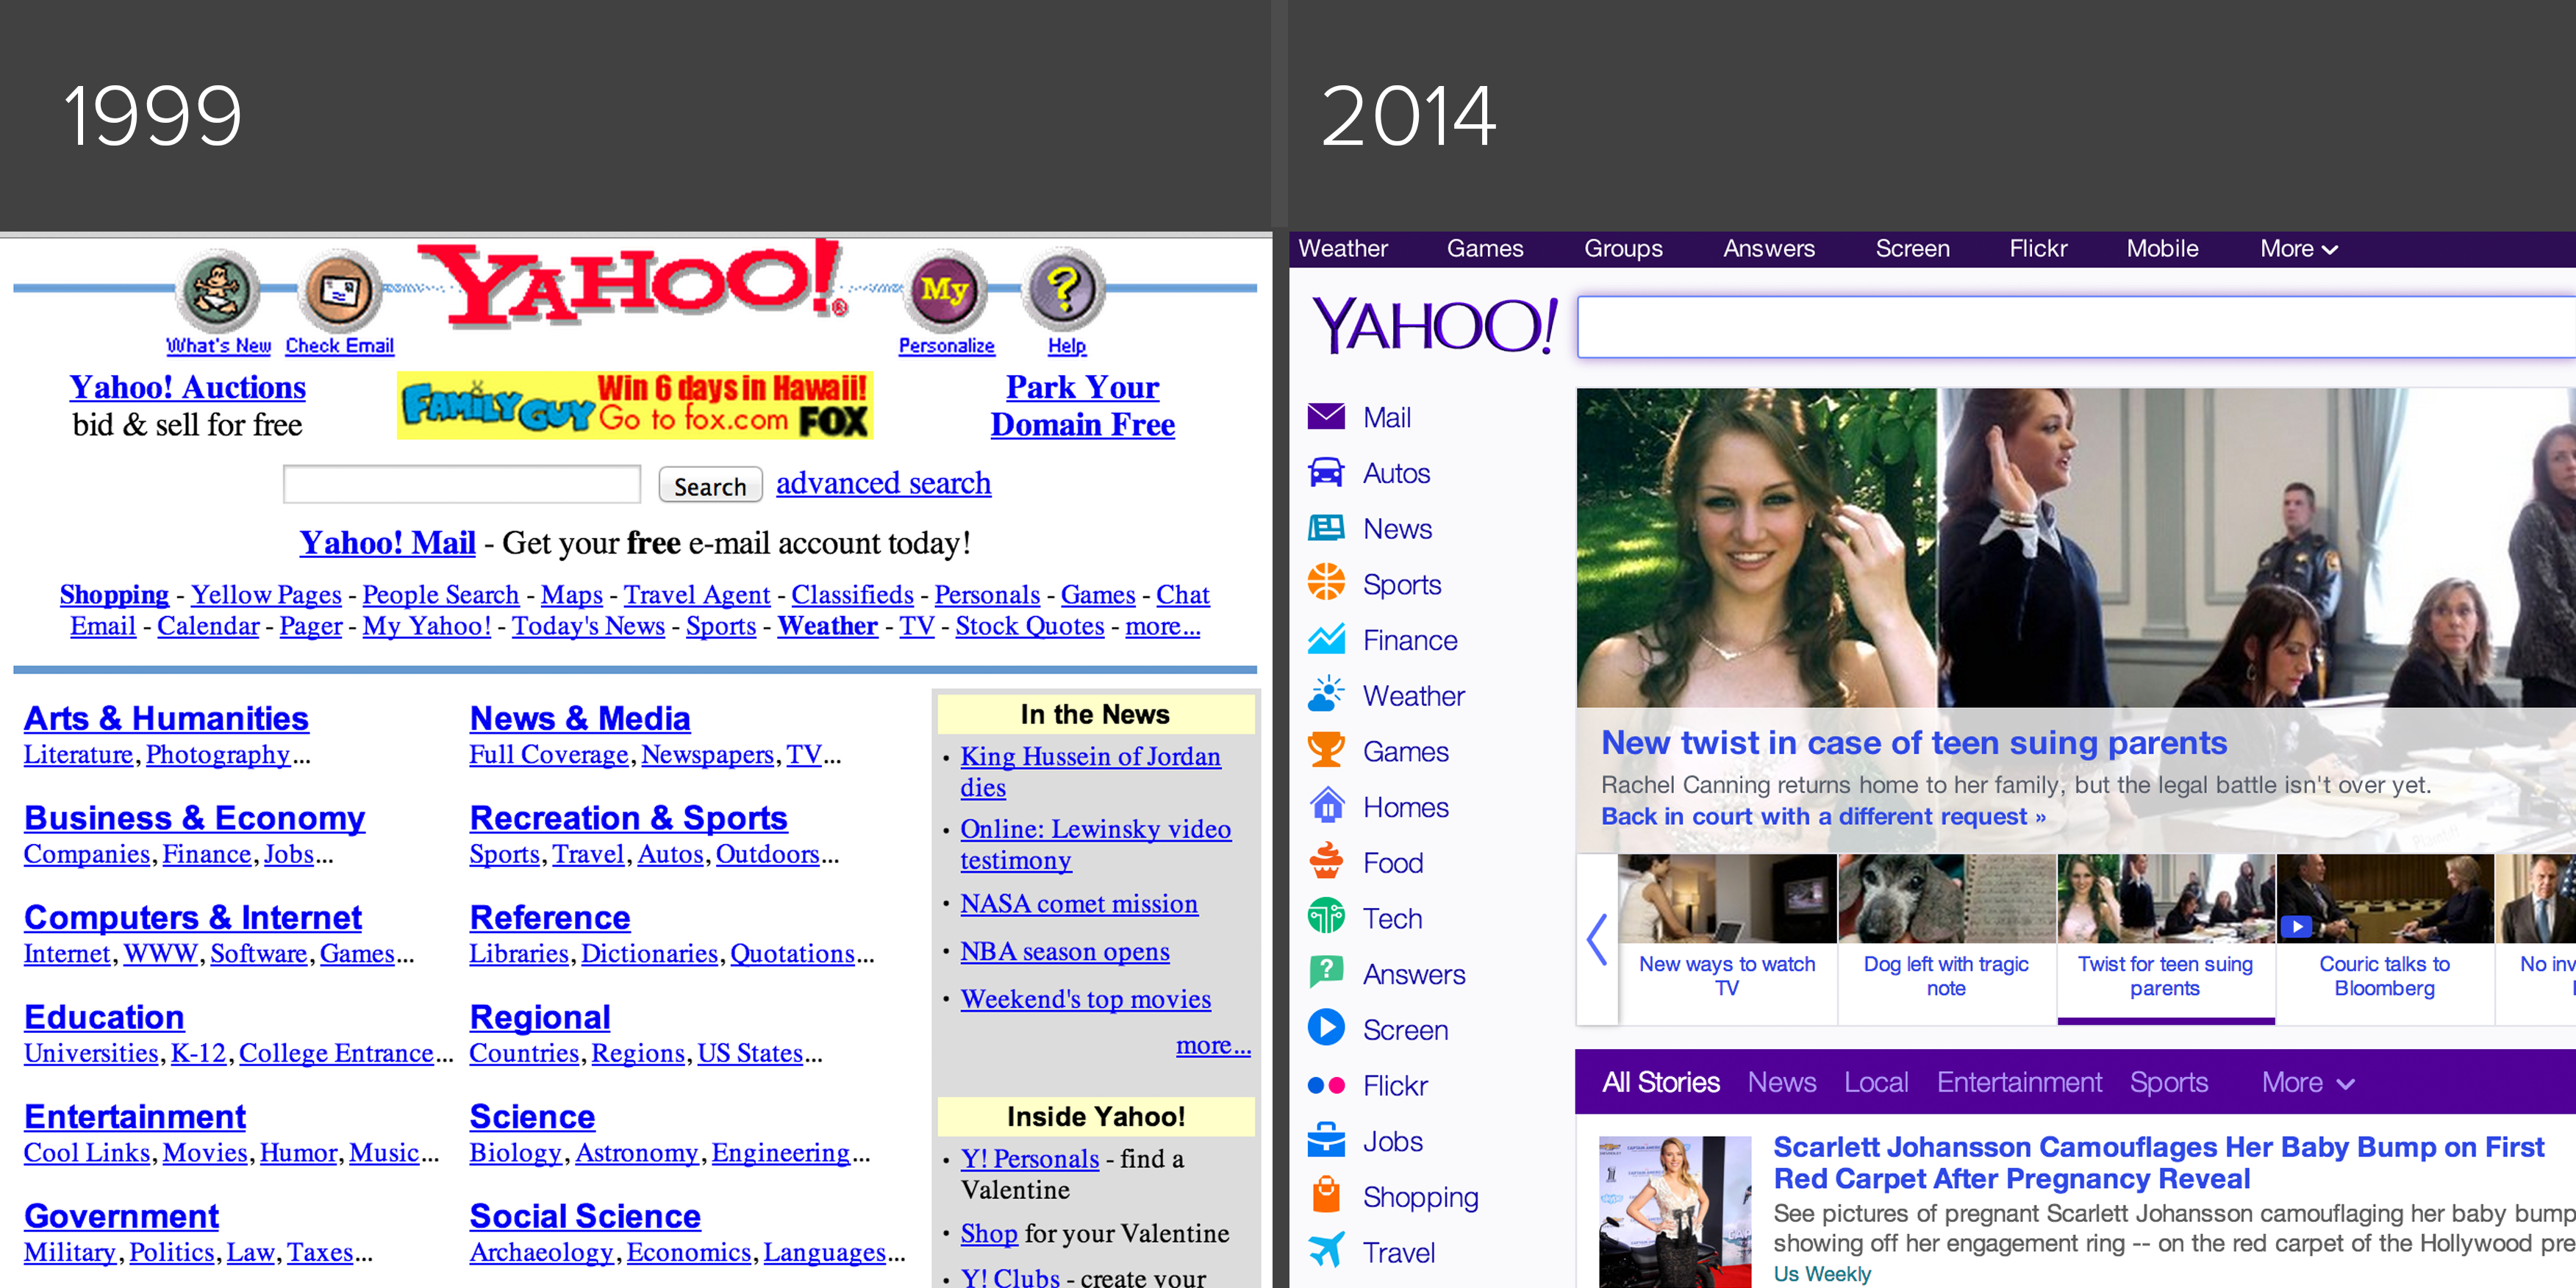Click more... link under In the News
The width and height of the screenshot is (2576, 1288).
click(1213, 1045)
